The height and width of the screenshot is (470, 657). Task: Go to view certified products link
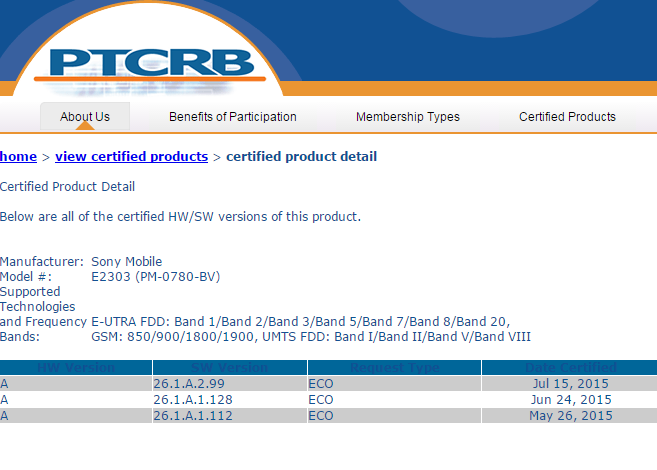131,157
